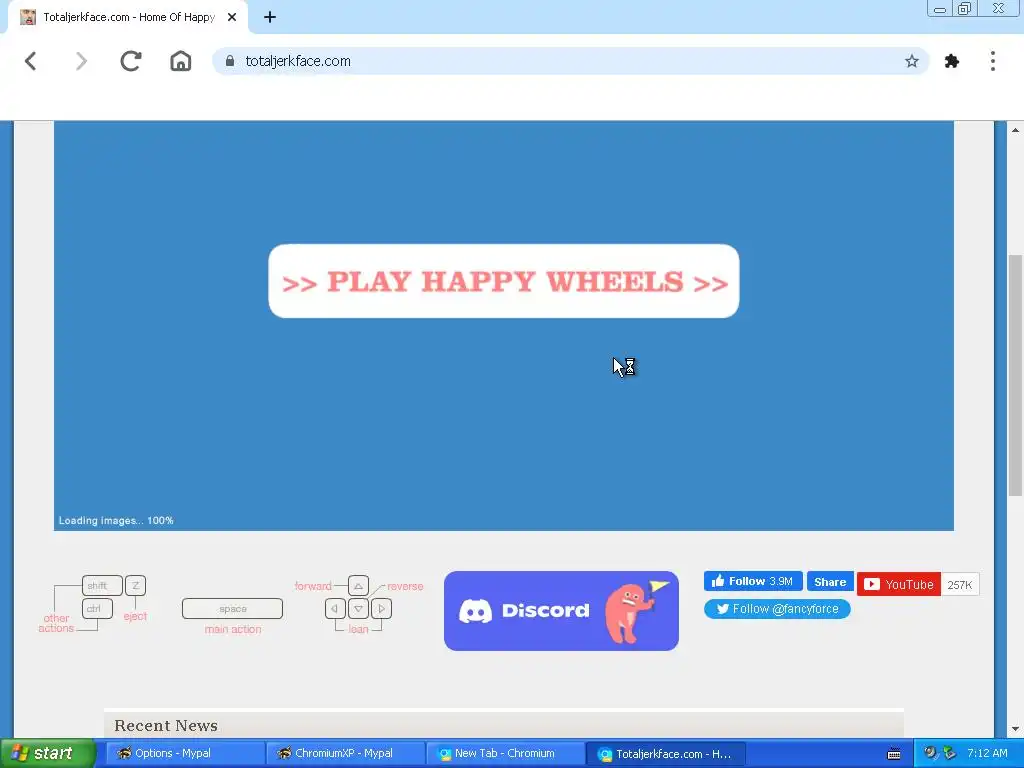Click the down arrow key diagram

tap(358, 609)
